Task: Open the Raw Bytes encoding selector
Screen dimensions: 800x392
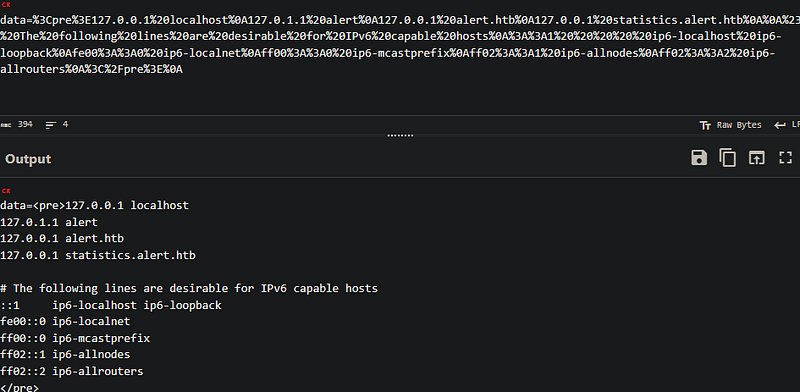Action: (x=731, y=125)
